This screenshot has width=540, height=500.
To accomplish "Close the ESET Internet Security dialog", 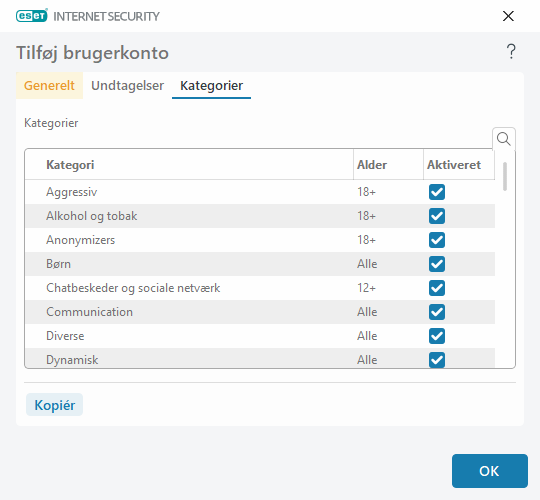I will (x=508, y=16).
